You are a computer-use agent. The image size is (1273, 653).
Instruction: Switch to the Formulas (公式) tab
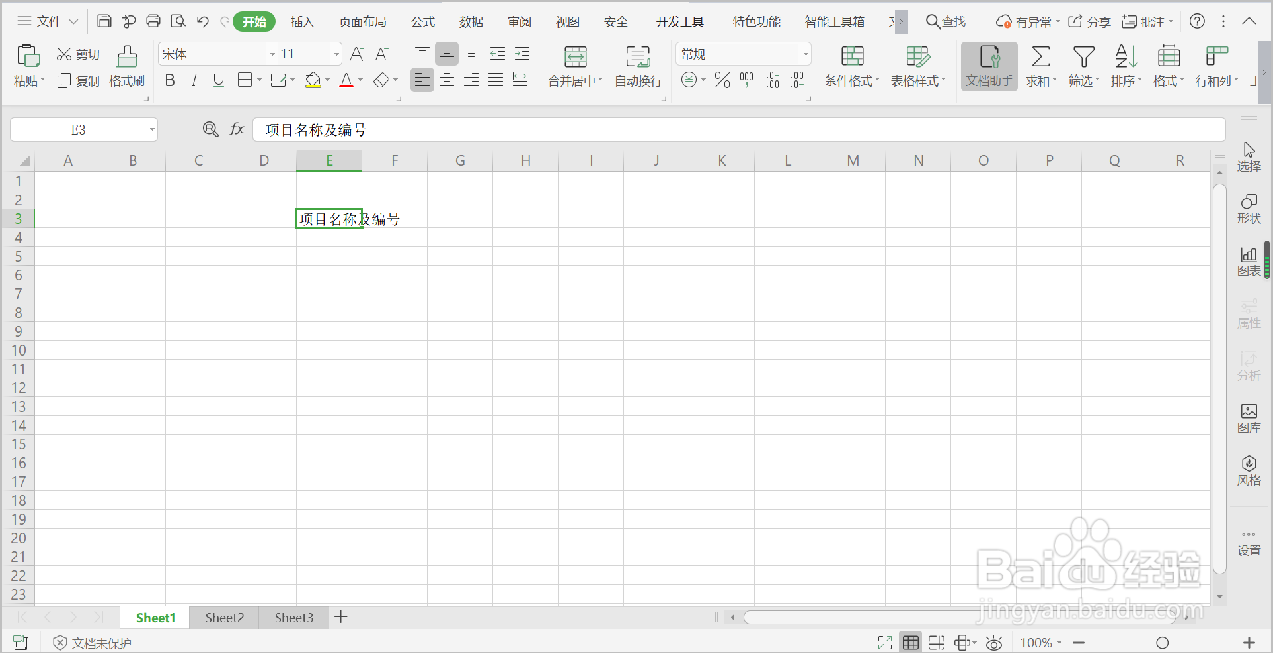(x=423, y=21)
